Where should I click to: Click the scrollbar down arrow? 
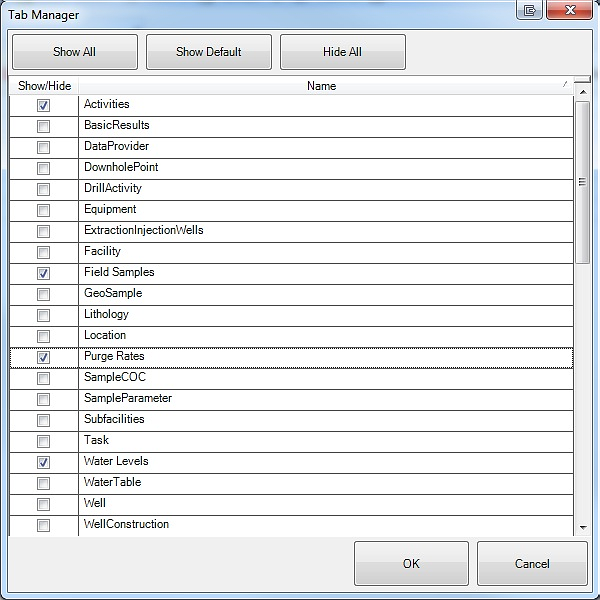pos(583,528)
